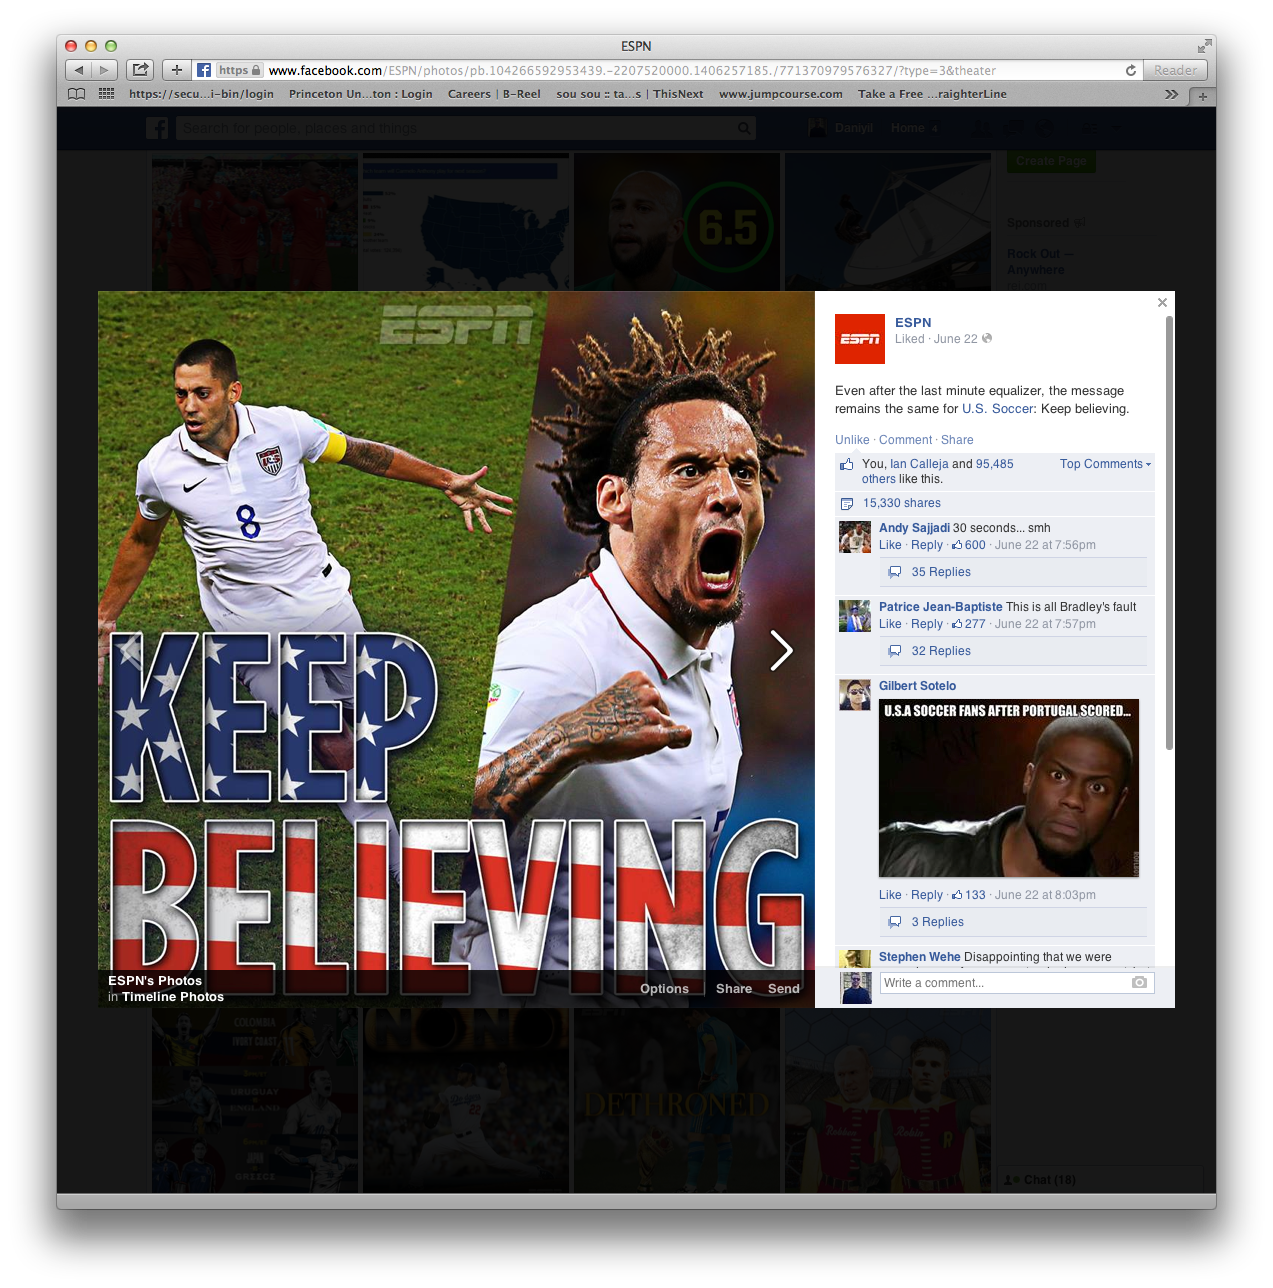Open ESPN's Photos album link
1273x1288 pixels.
[155, 981]
